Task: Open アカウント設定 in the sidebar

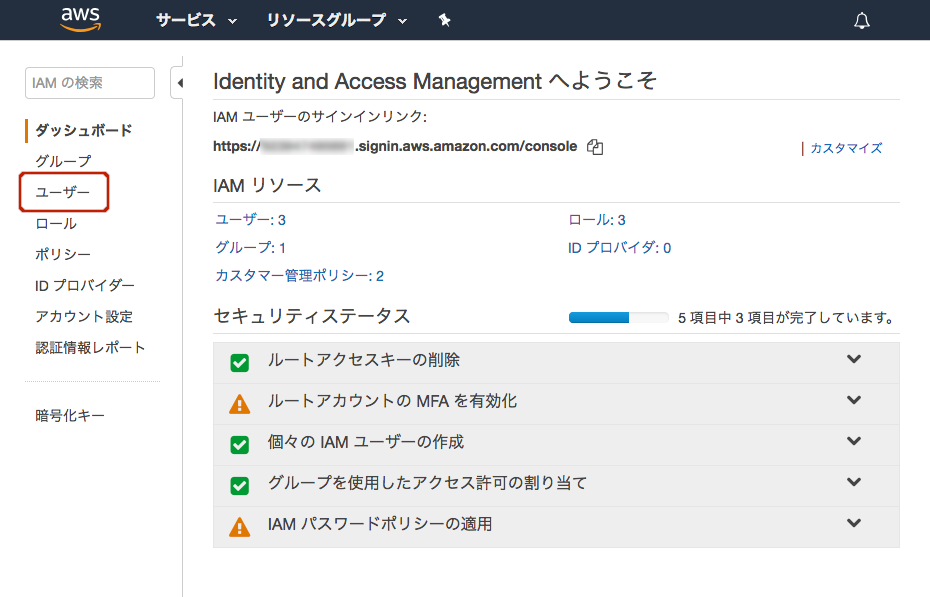Action: 84,317
